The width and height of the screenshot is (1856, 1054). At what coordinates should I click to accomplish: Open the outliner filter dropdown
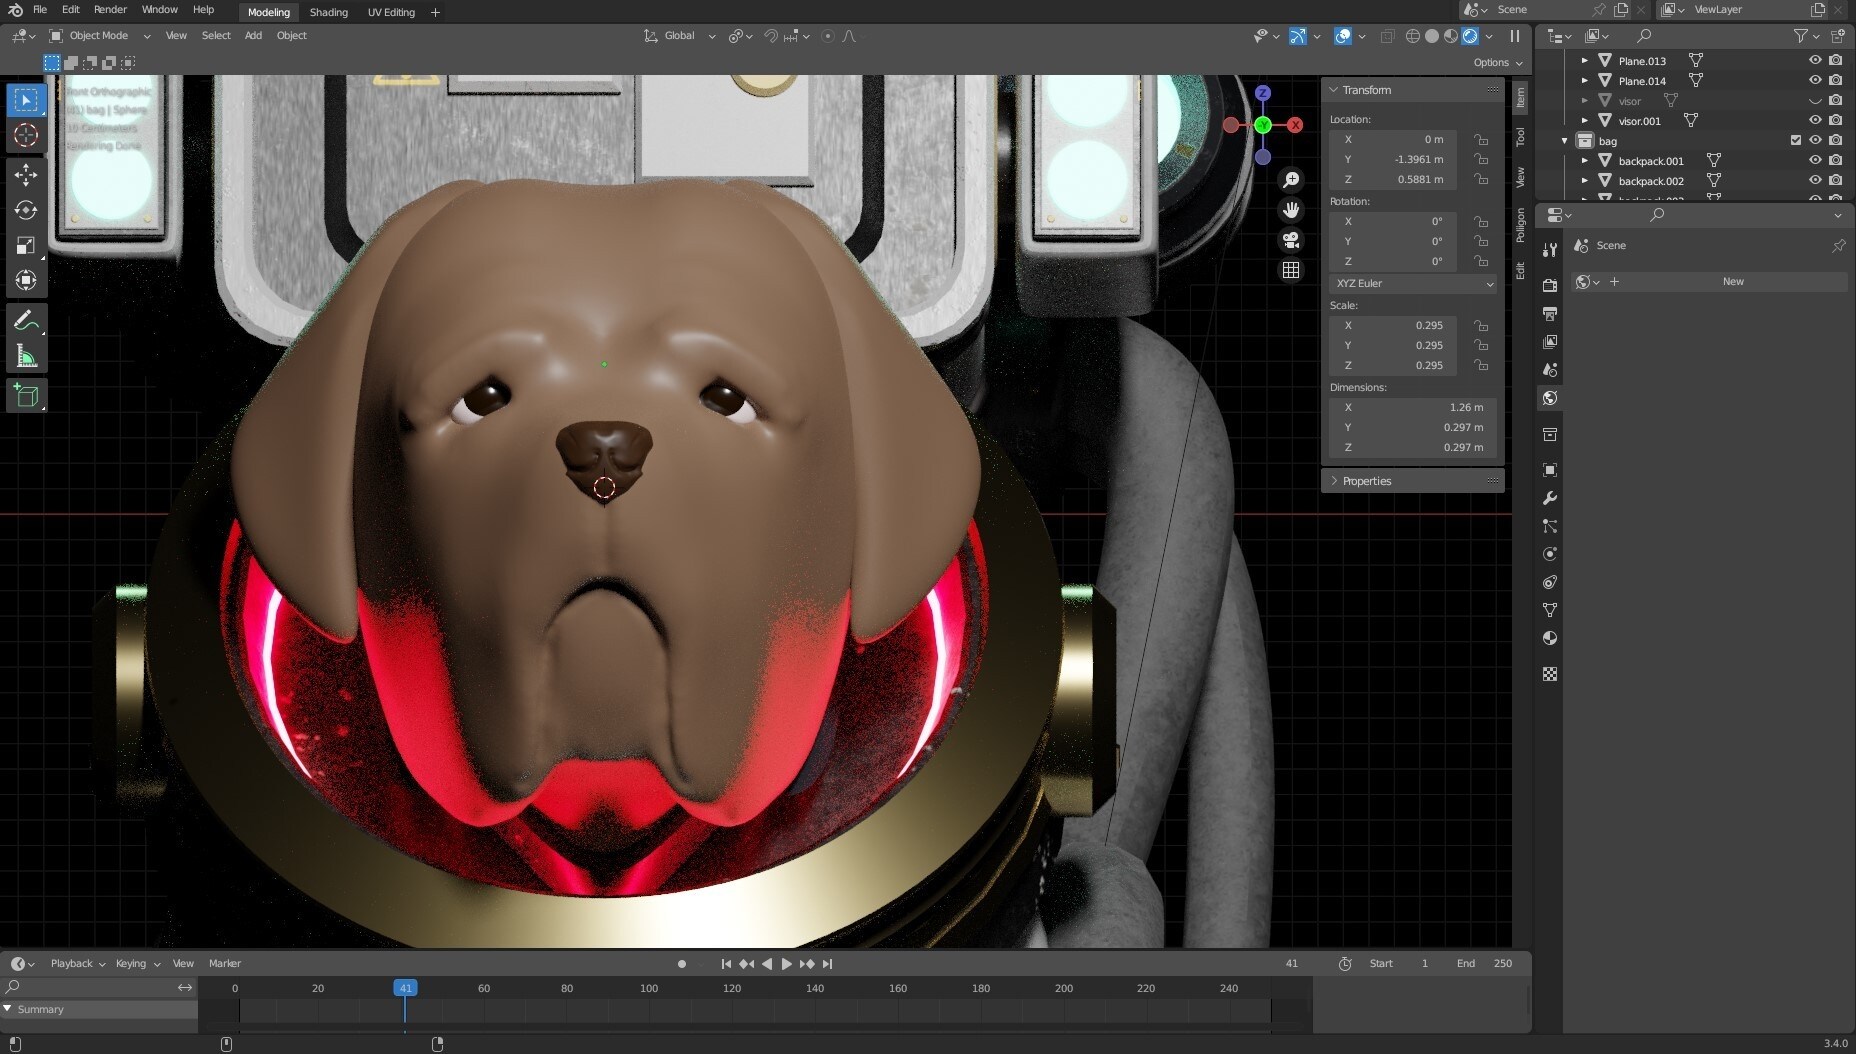pyautogui.click(x=1805, y=36)
